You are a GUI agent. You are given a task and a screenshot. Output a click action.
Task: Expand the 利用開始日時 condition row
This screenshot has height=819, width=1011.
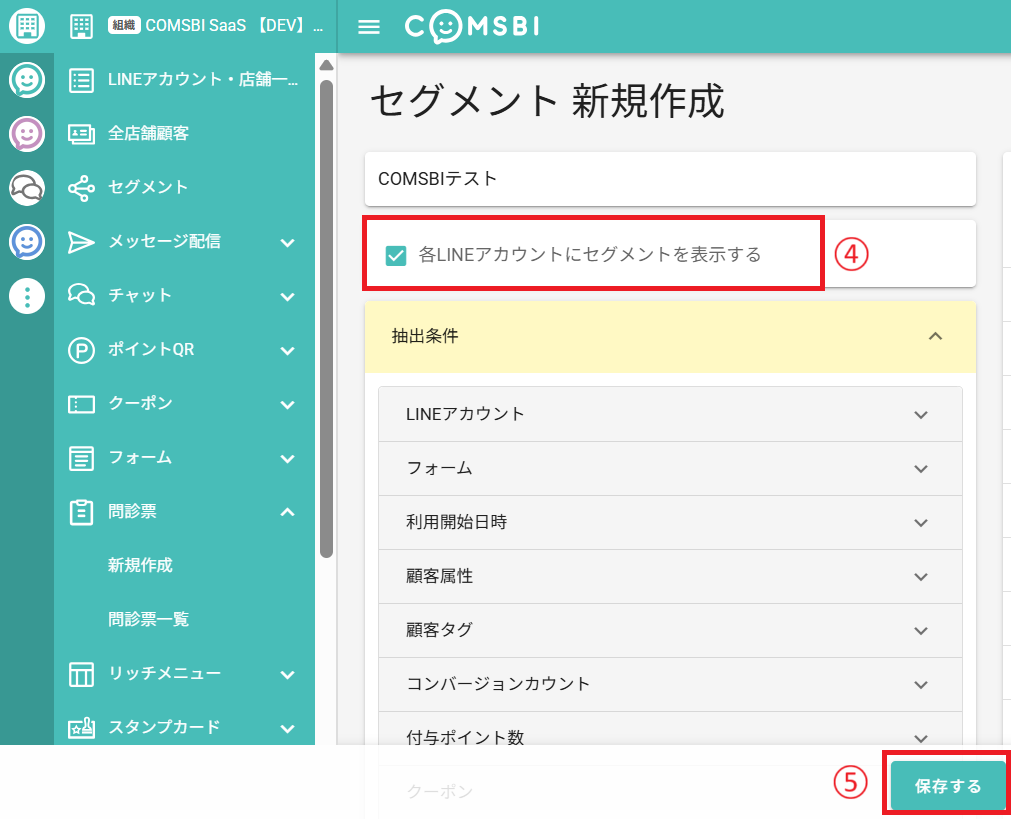(670, 522)
